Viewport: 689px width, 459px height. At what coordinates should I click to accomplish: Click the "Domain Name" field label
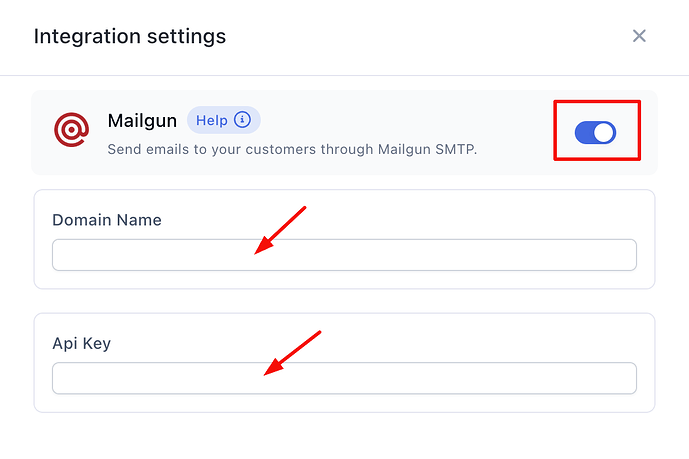[106, 220]
